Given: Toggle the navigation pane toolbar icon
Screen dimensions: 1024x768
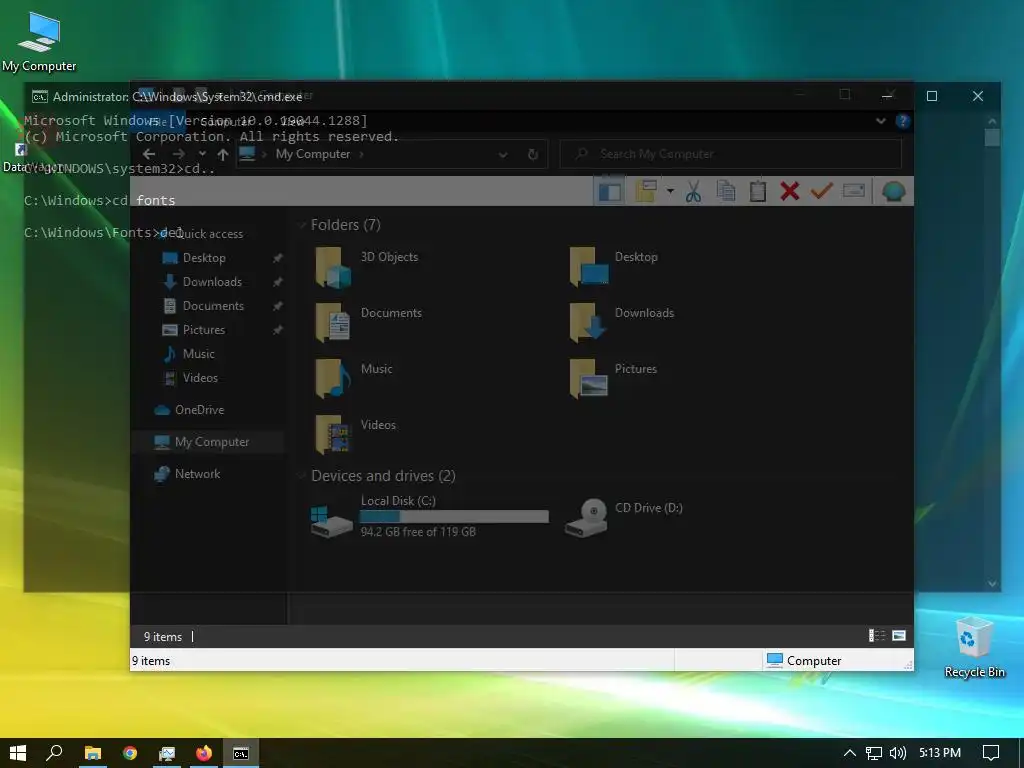Looking at the screenshot, I should 610,191.
